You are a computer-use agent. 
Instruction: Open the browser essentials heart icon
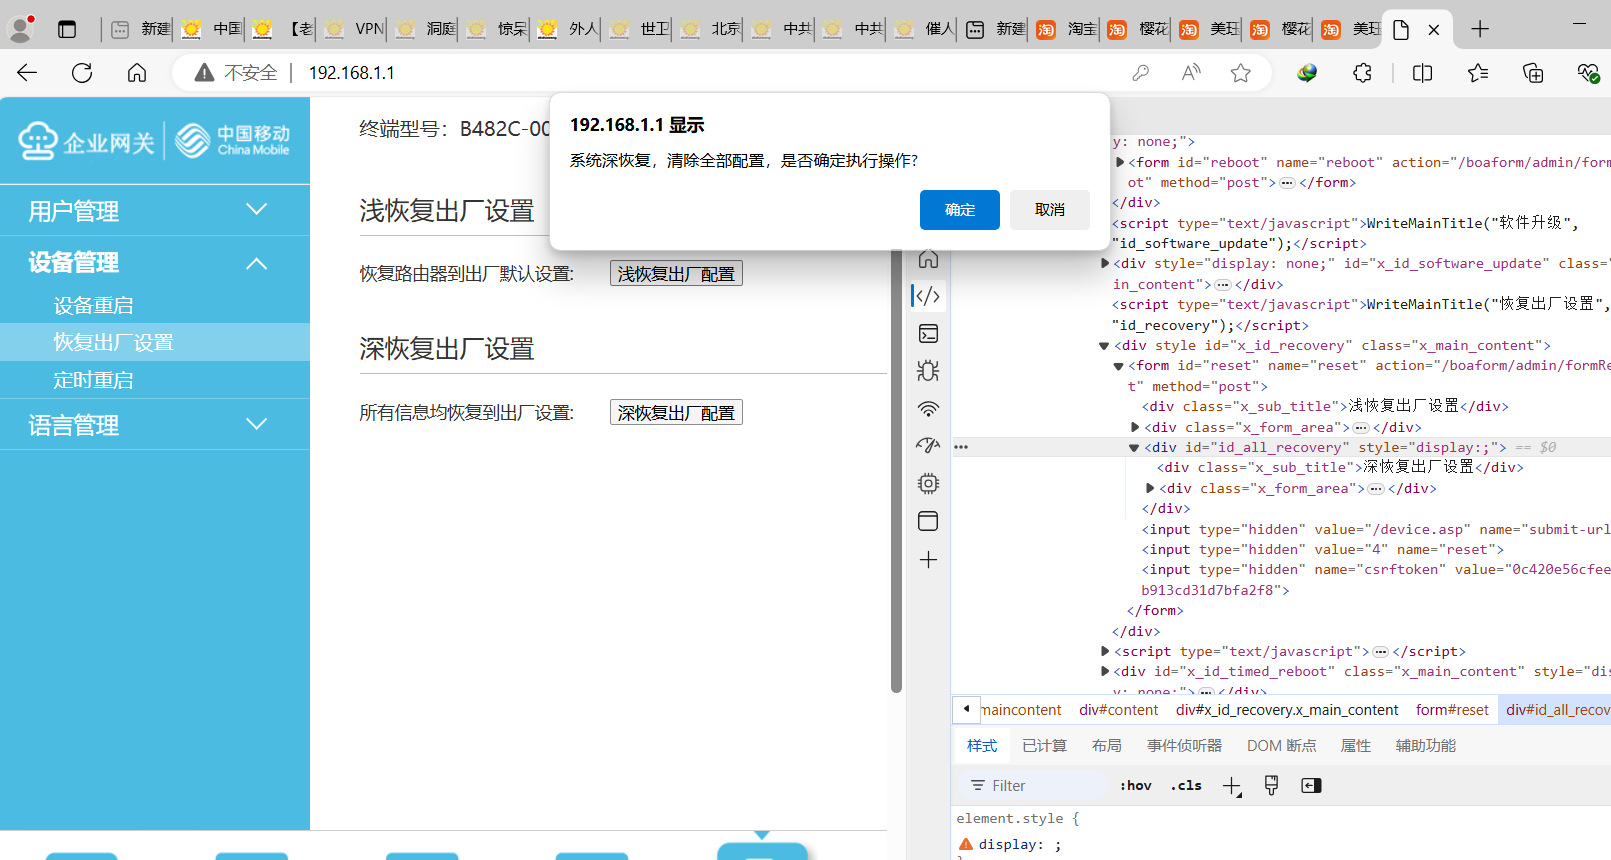point(1588,73)
